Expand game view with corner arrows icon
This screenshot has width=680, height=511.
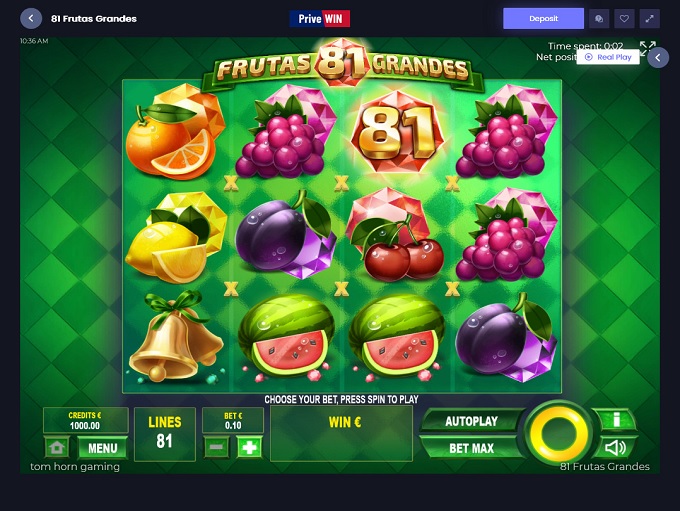(x=647, y=46)
